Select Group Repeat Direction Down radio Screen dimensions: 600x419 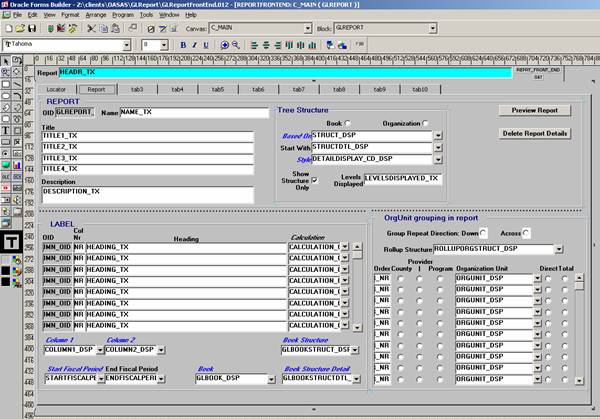pyautogui.click(x=483, y=233)
